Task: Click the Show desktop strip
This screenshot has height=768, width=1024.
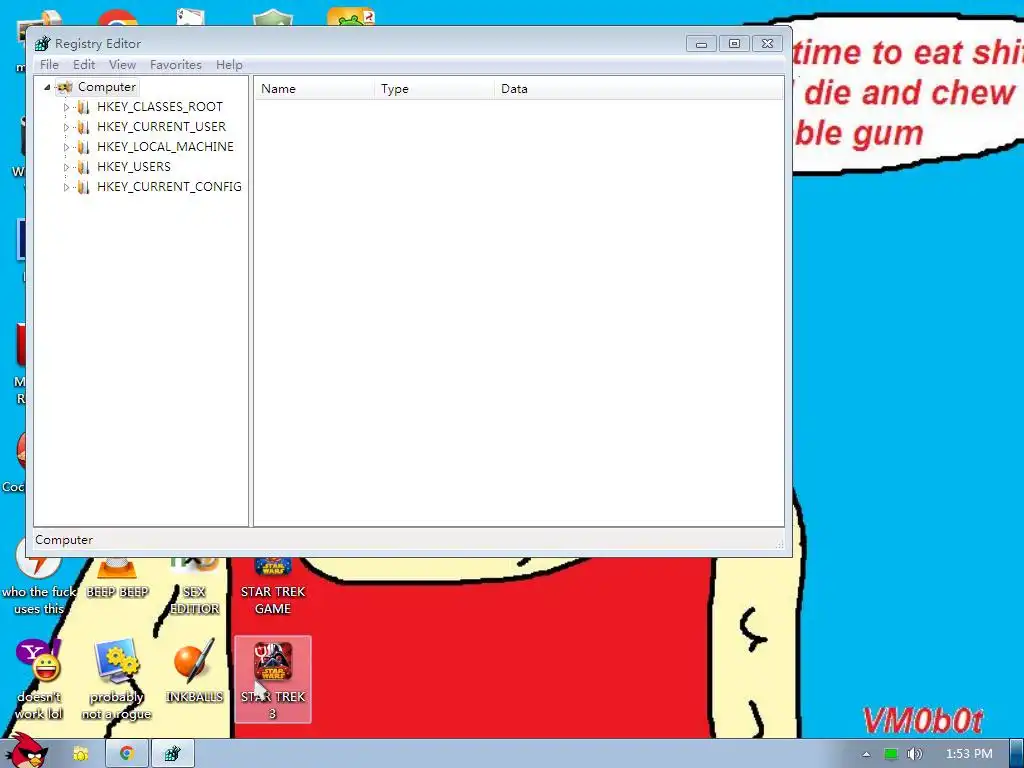Action: [1017, 754]
